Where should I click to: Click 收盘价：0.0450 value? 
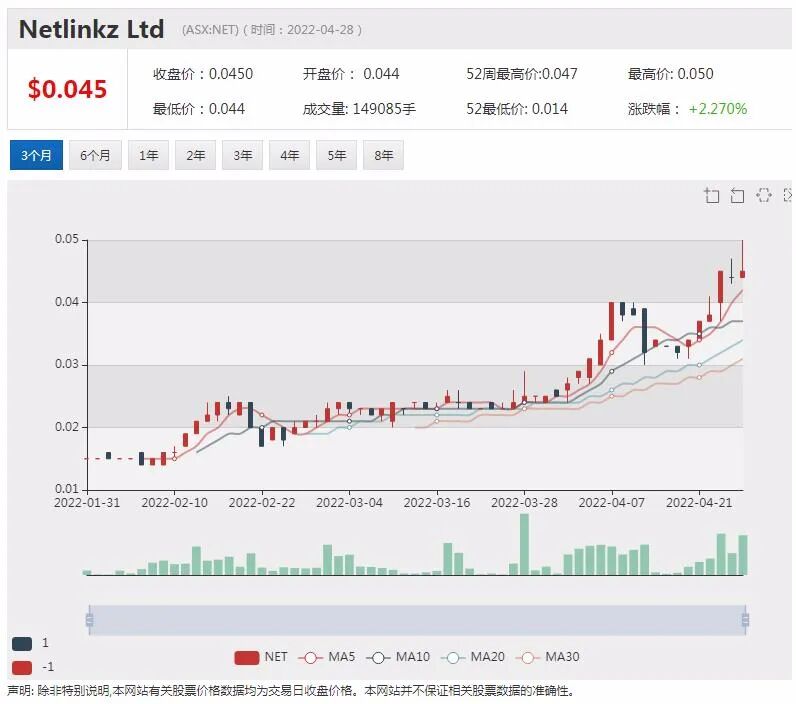(x=203, y=74)
